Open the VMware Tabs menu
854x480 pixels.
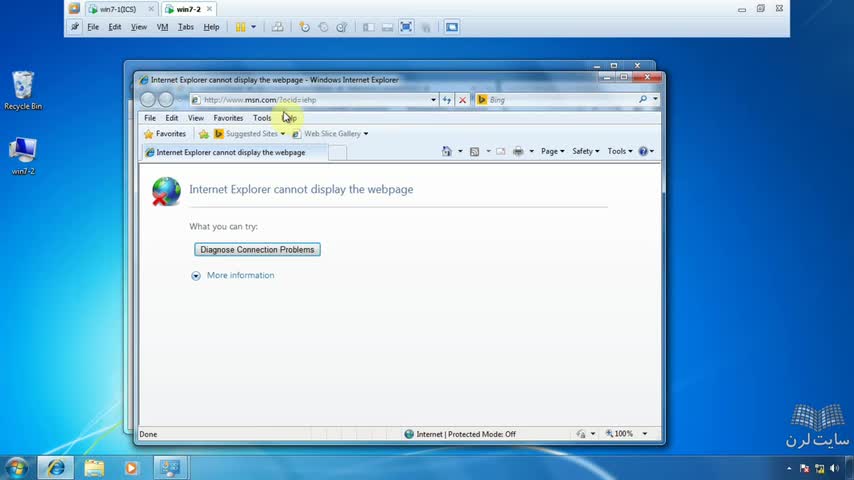click(x=186, y=27)
